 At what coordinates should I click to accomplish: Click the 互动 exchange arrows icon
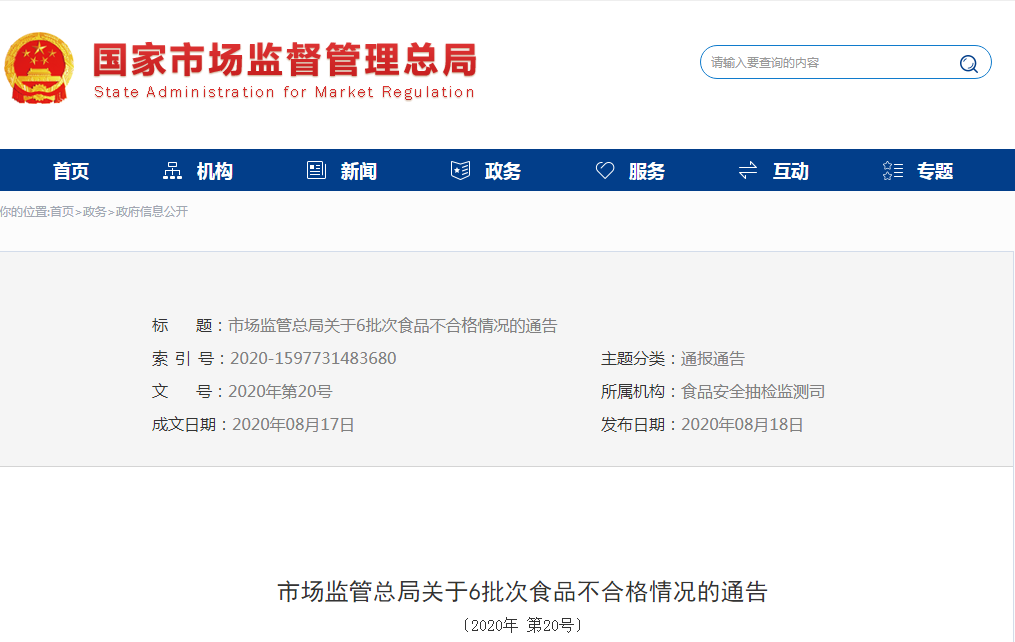coord(748,171)
